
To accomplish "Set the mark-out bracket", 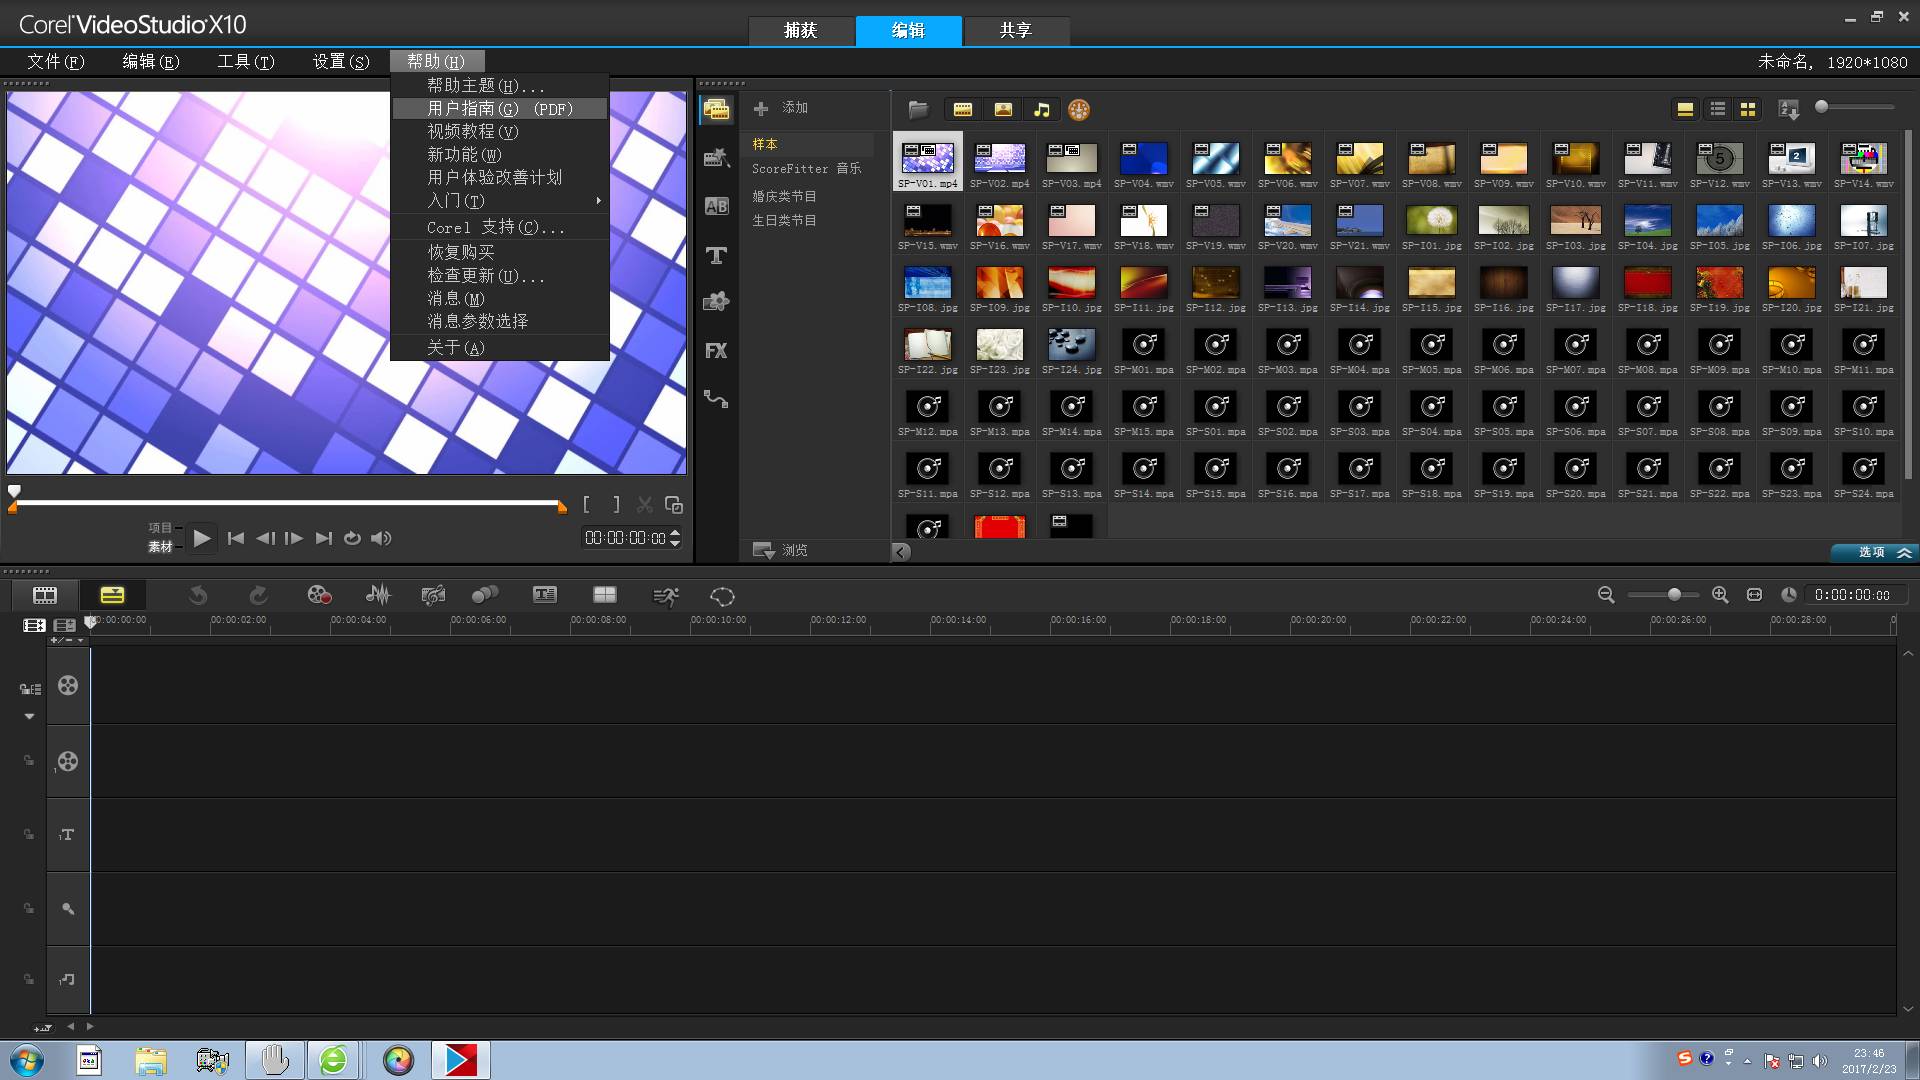I will tap(616, 505).
